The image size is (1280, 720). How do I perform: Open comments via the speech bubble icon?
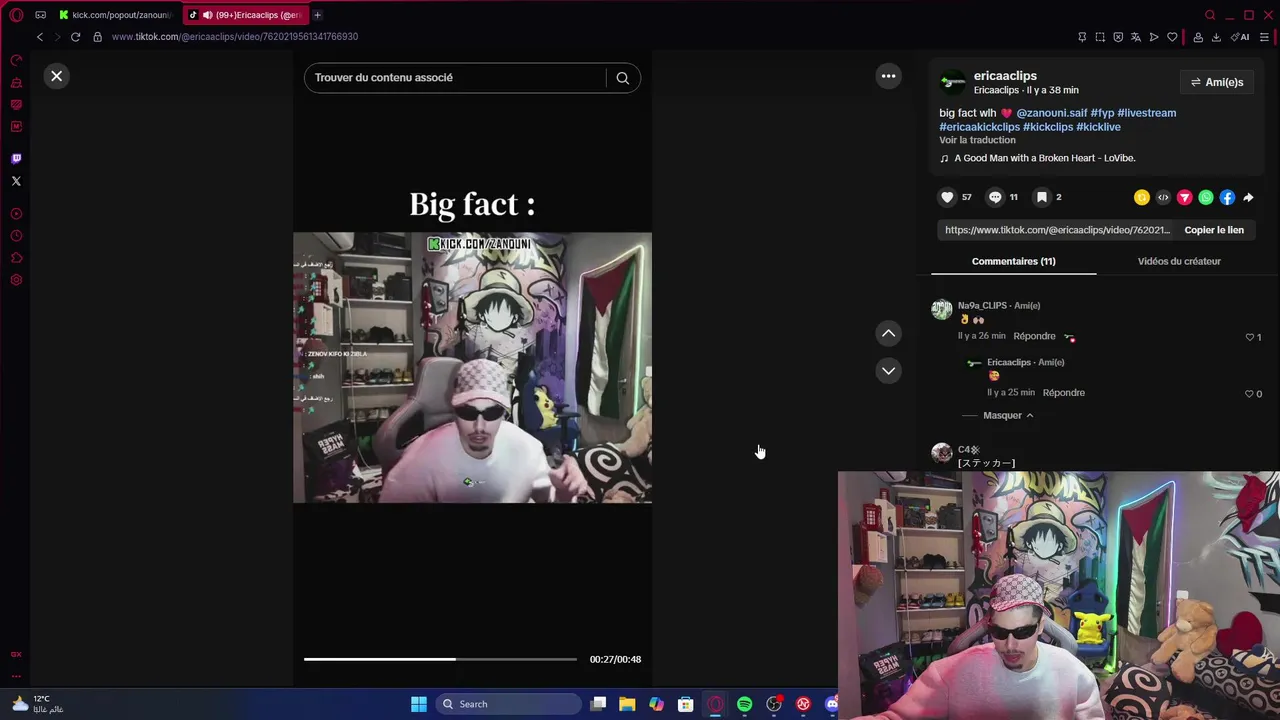995,197
